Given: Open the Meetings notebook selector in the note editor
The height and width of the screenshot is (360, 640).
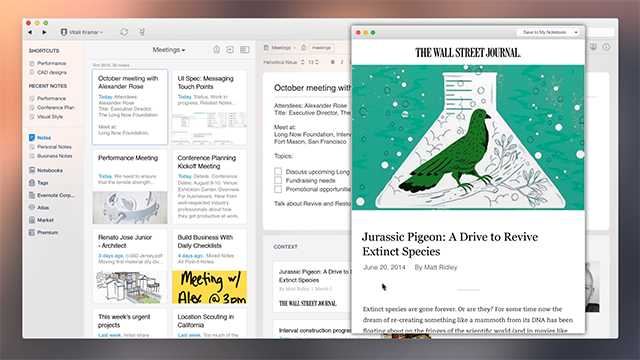Looking at the screenshot, I should pos(280,48).
